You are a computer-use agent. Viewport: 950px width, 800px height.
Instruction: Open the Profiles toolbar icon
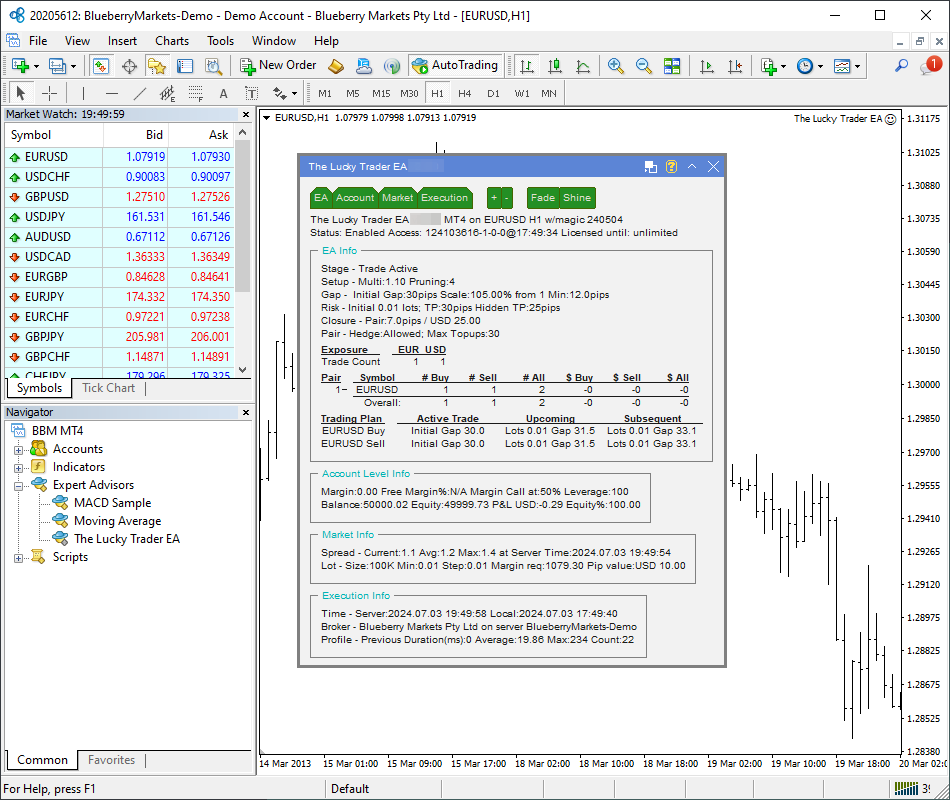point(58,65)
